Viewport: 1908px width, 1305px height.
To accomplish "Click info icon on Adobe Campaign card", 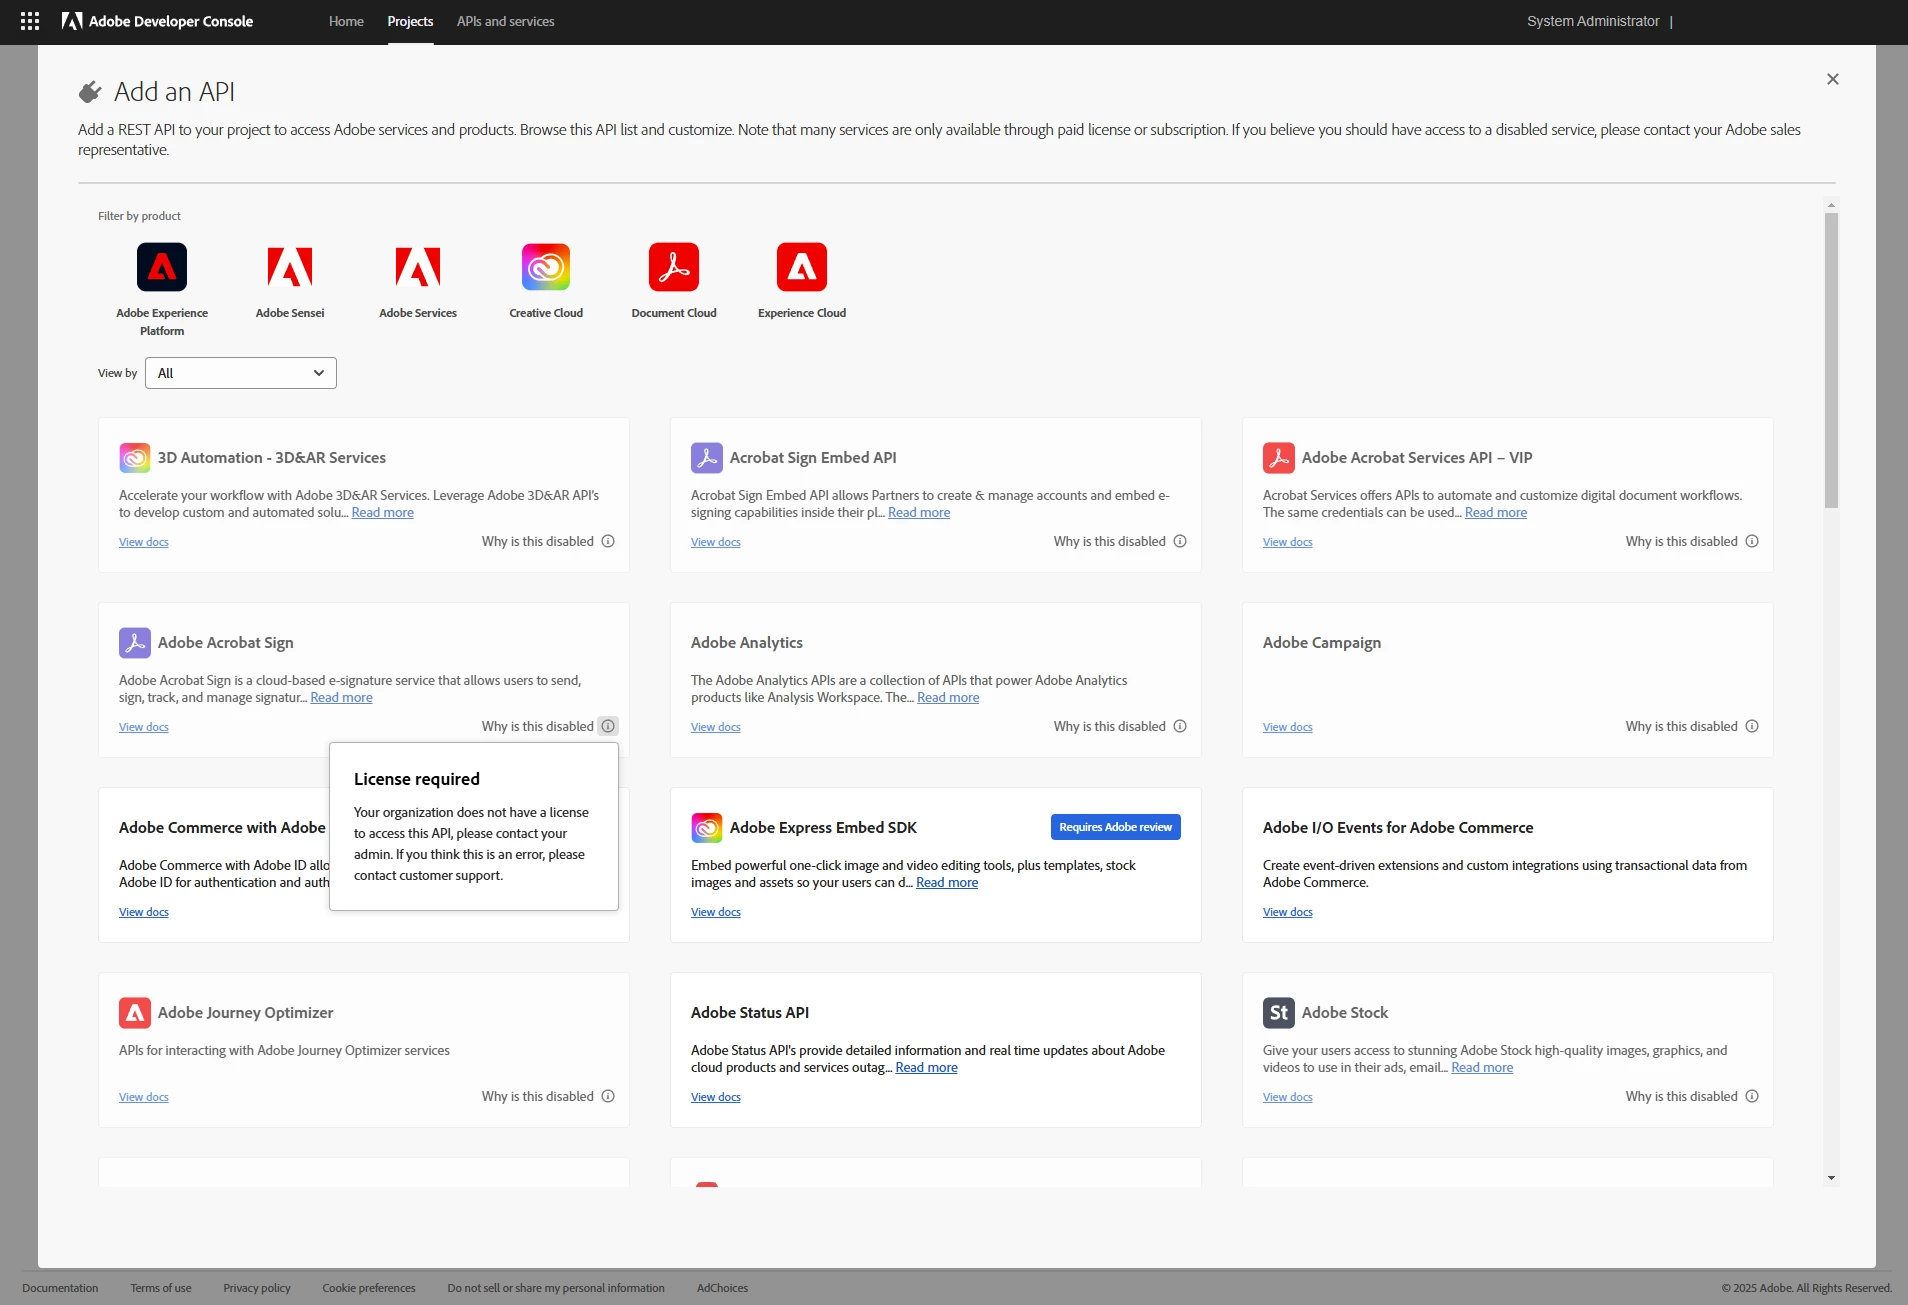I will (x=1752, y=726).
